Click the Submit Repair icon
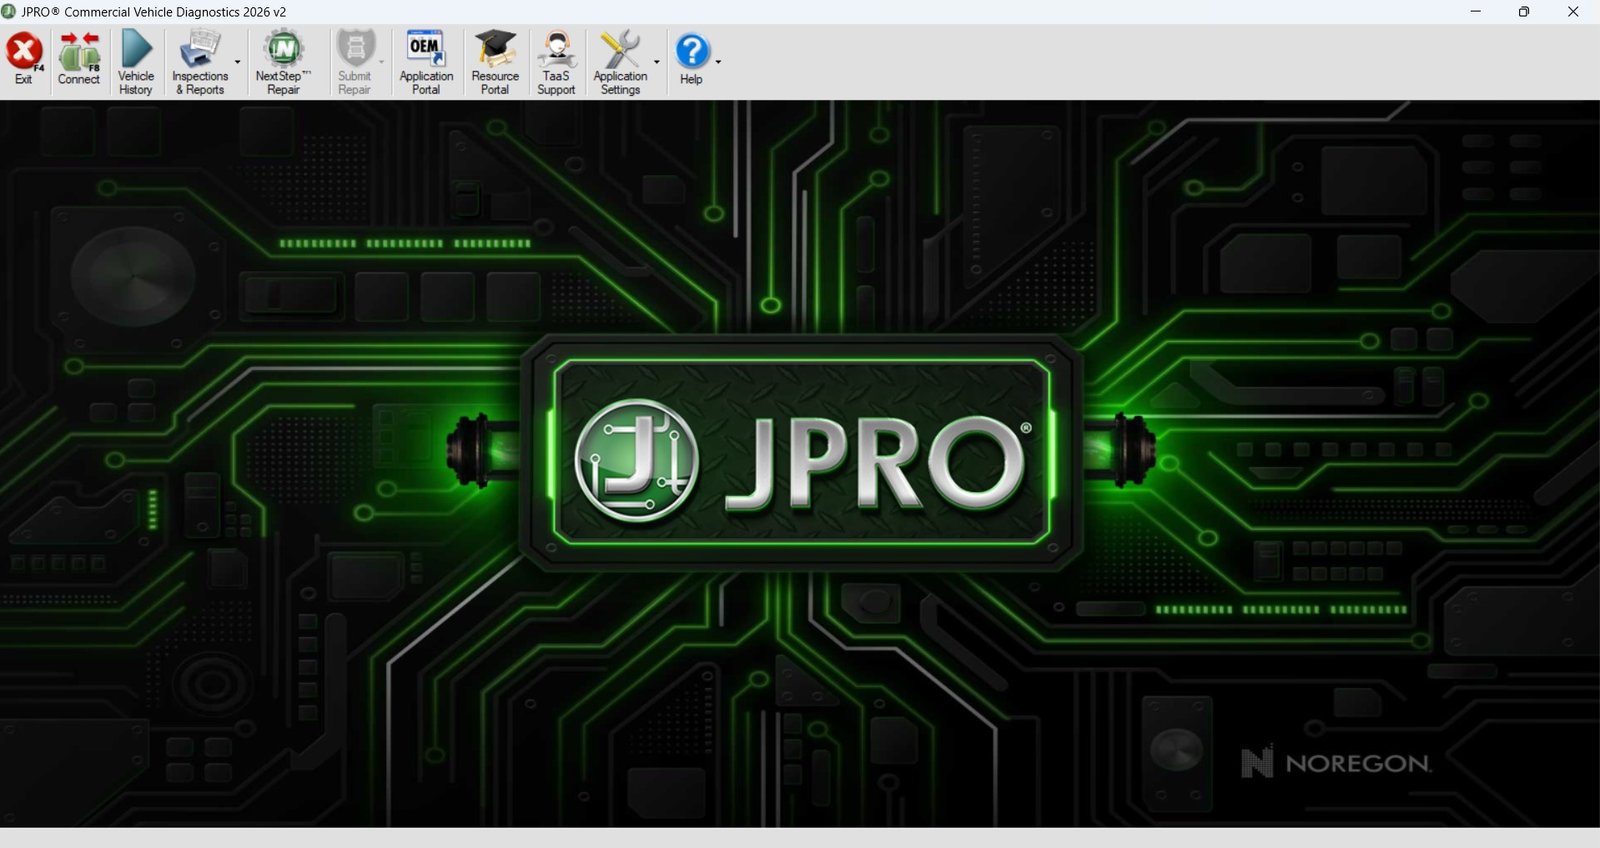The width and height of the screenshot is (1600, 848). coord(354,49)
